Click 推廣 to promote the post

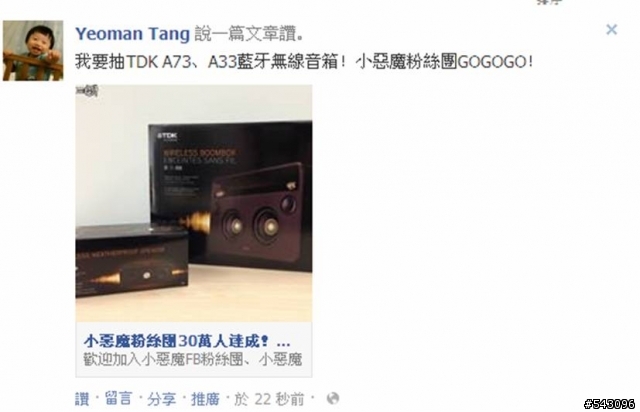205,399
